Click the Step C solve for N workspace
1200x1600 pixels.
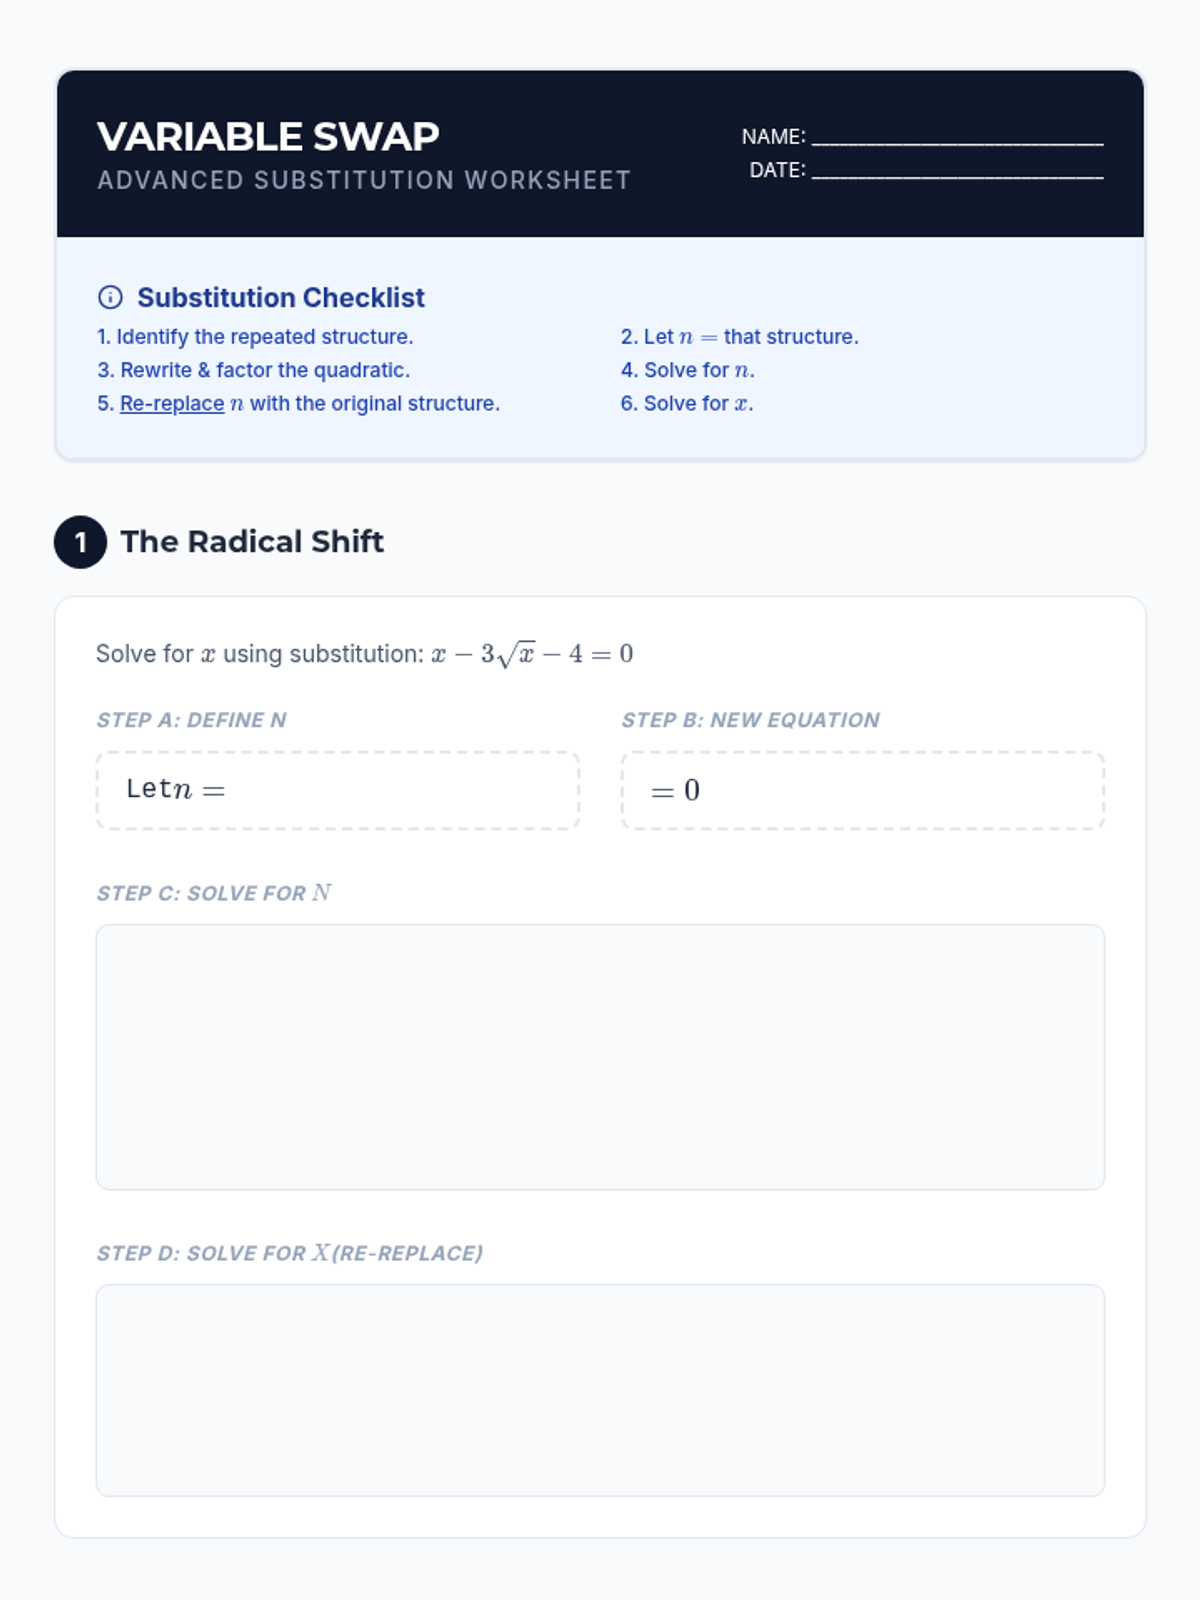point(600,1057)
